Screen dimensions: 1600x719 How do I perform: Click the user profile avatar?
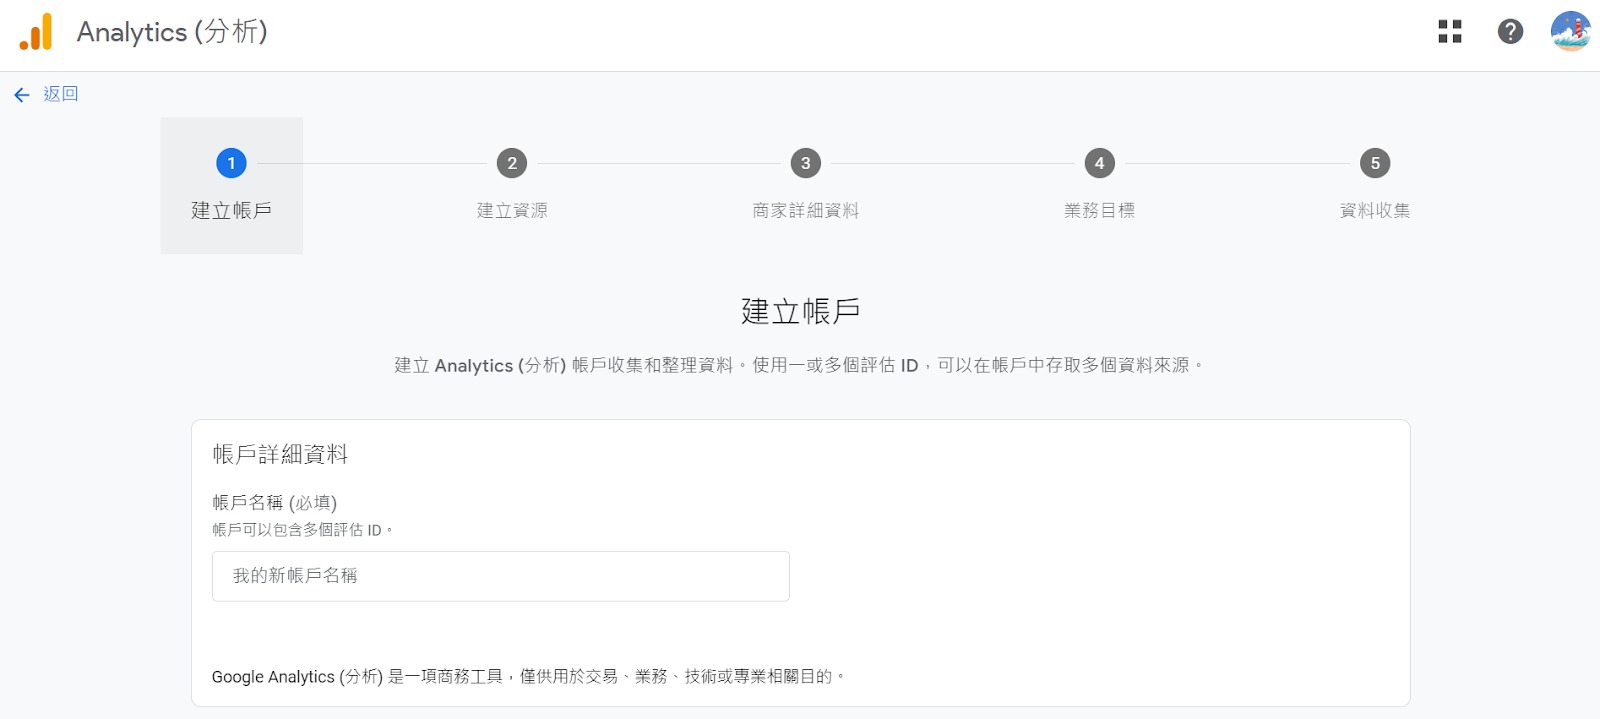click(1570, 32)
